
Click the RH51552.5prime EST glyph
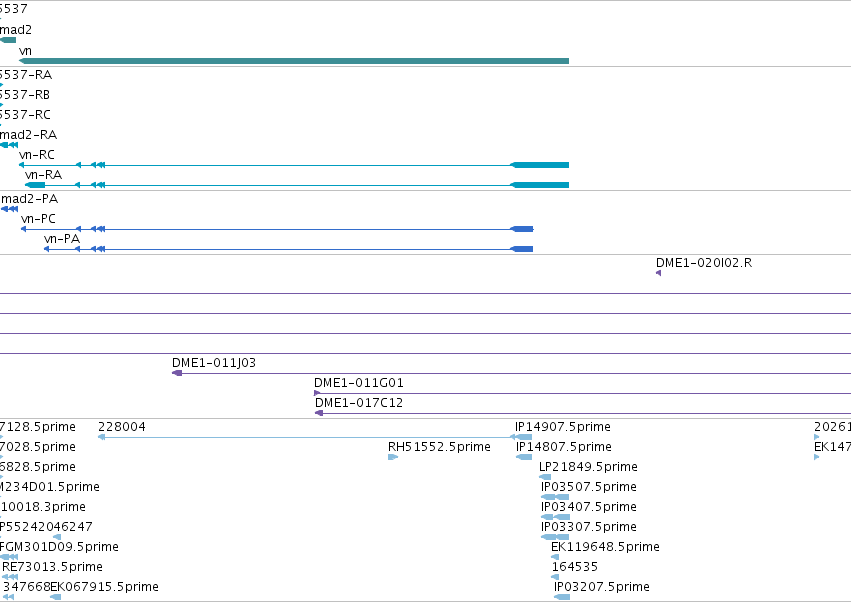(393, 457)
